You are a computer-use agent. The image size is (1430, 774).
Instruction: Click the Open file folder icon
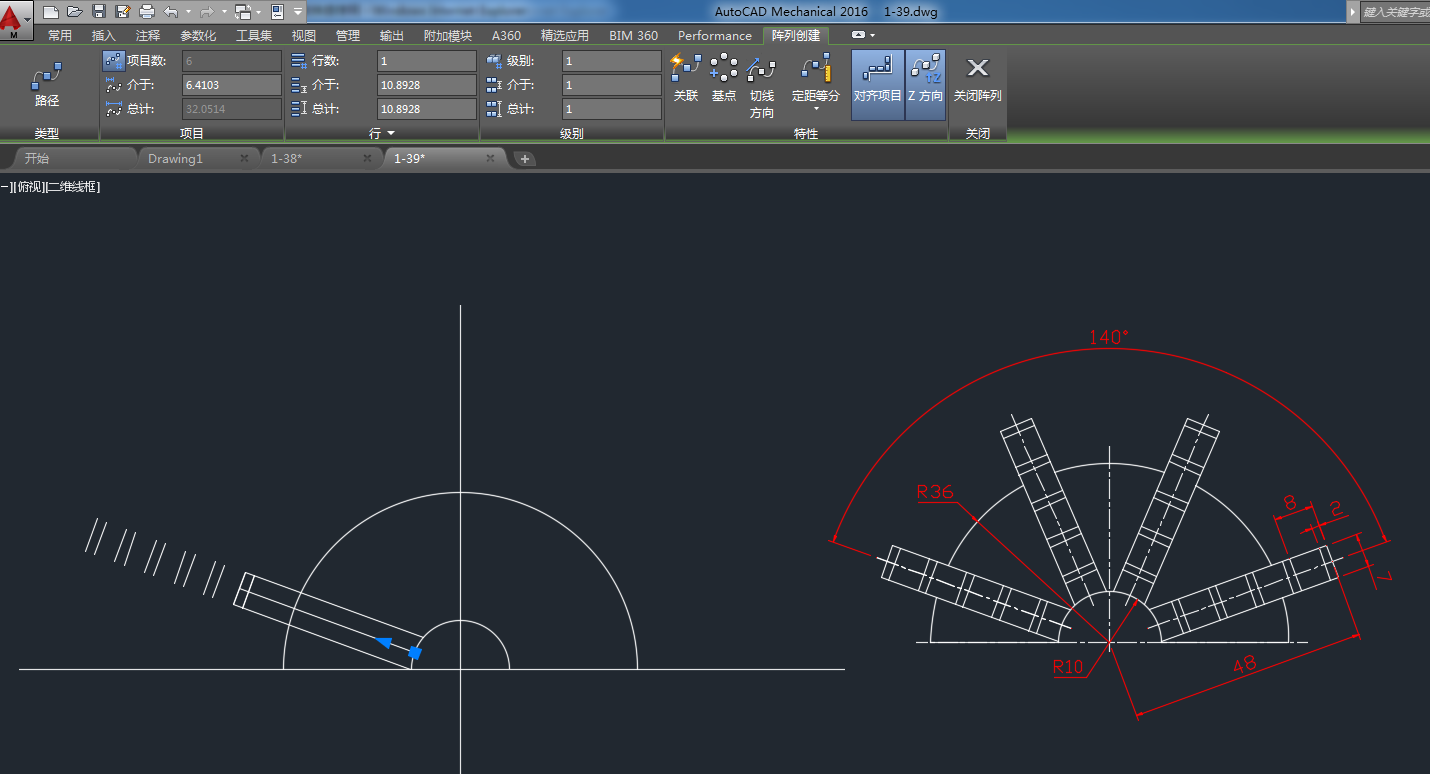(x=75, y=11)
